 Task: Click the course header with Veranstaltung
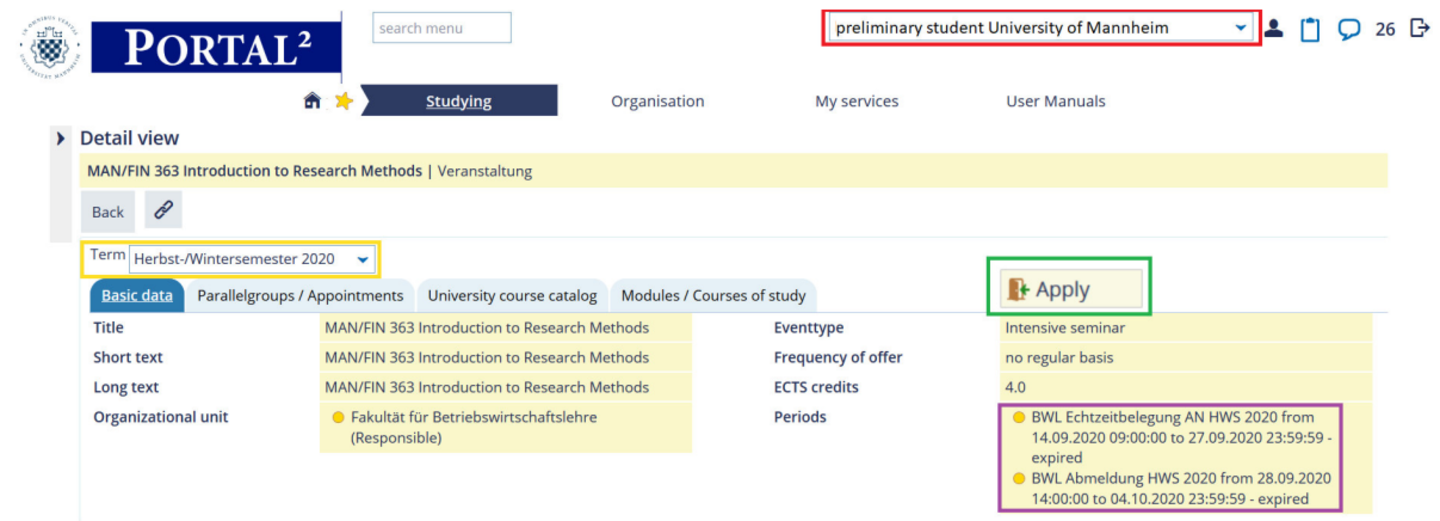(734, 171)
